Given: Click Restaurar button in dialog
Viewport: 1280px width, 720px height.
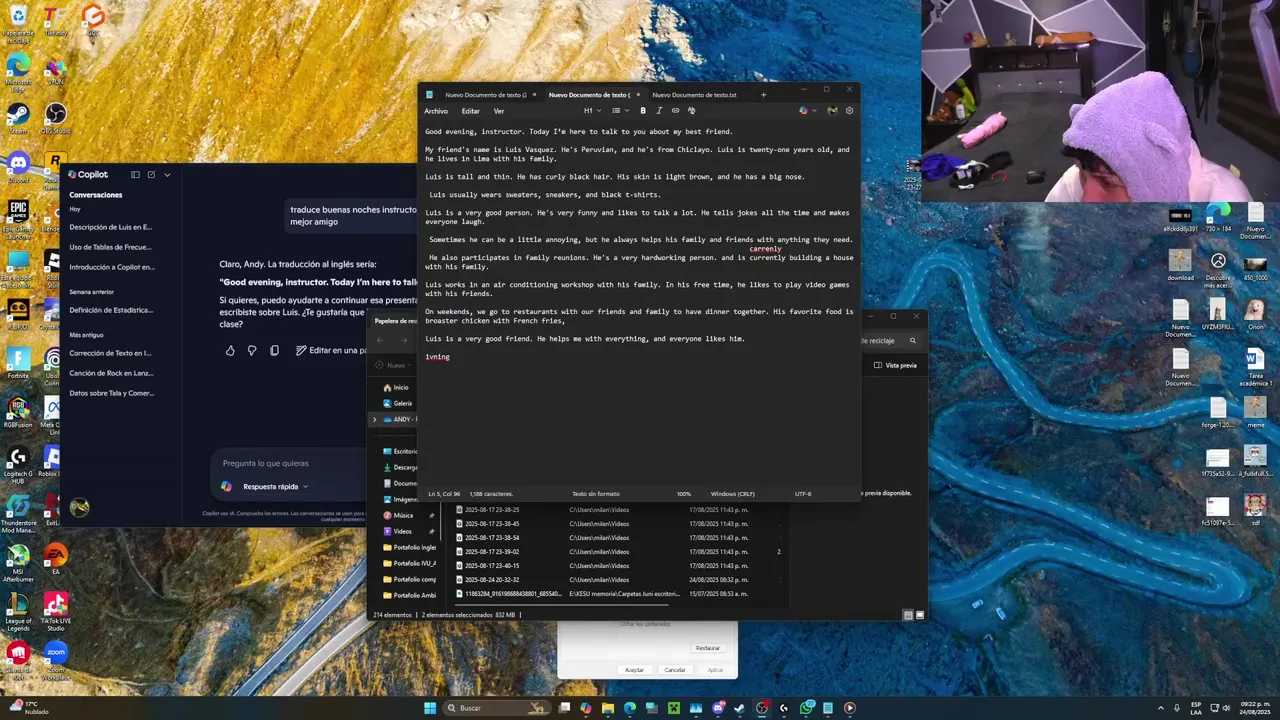Looking at the screenshot, I should coord(708,648).
